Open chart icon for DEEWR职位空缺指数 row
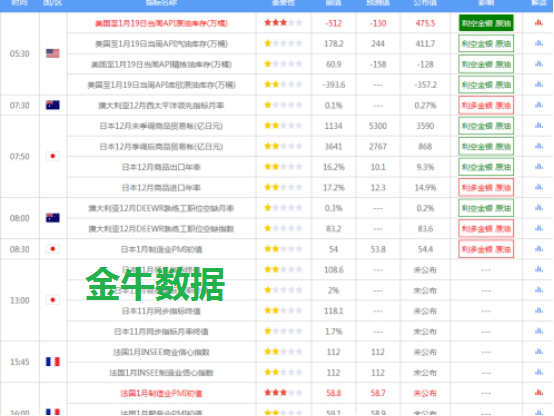 coord(539,228)
